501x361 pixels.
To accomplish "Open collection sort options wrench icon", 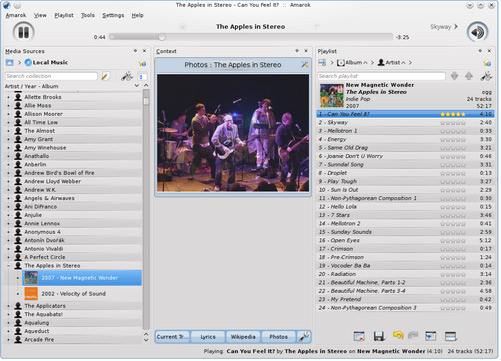I will point(127,76).
